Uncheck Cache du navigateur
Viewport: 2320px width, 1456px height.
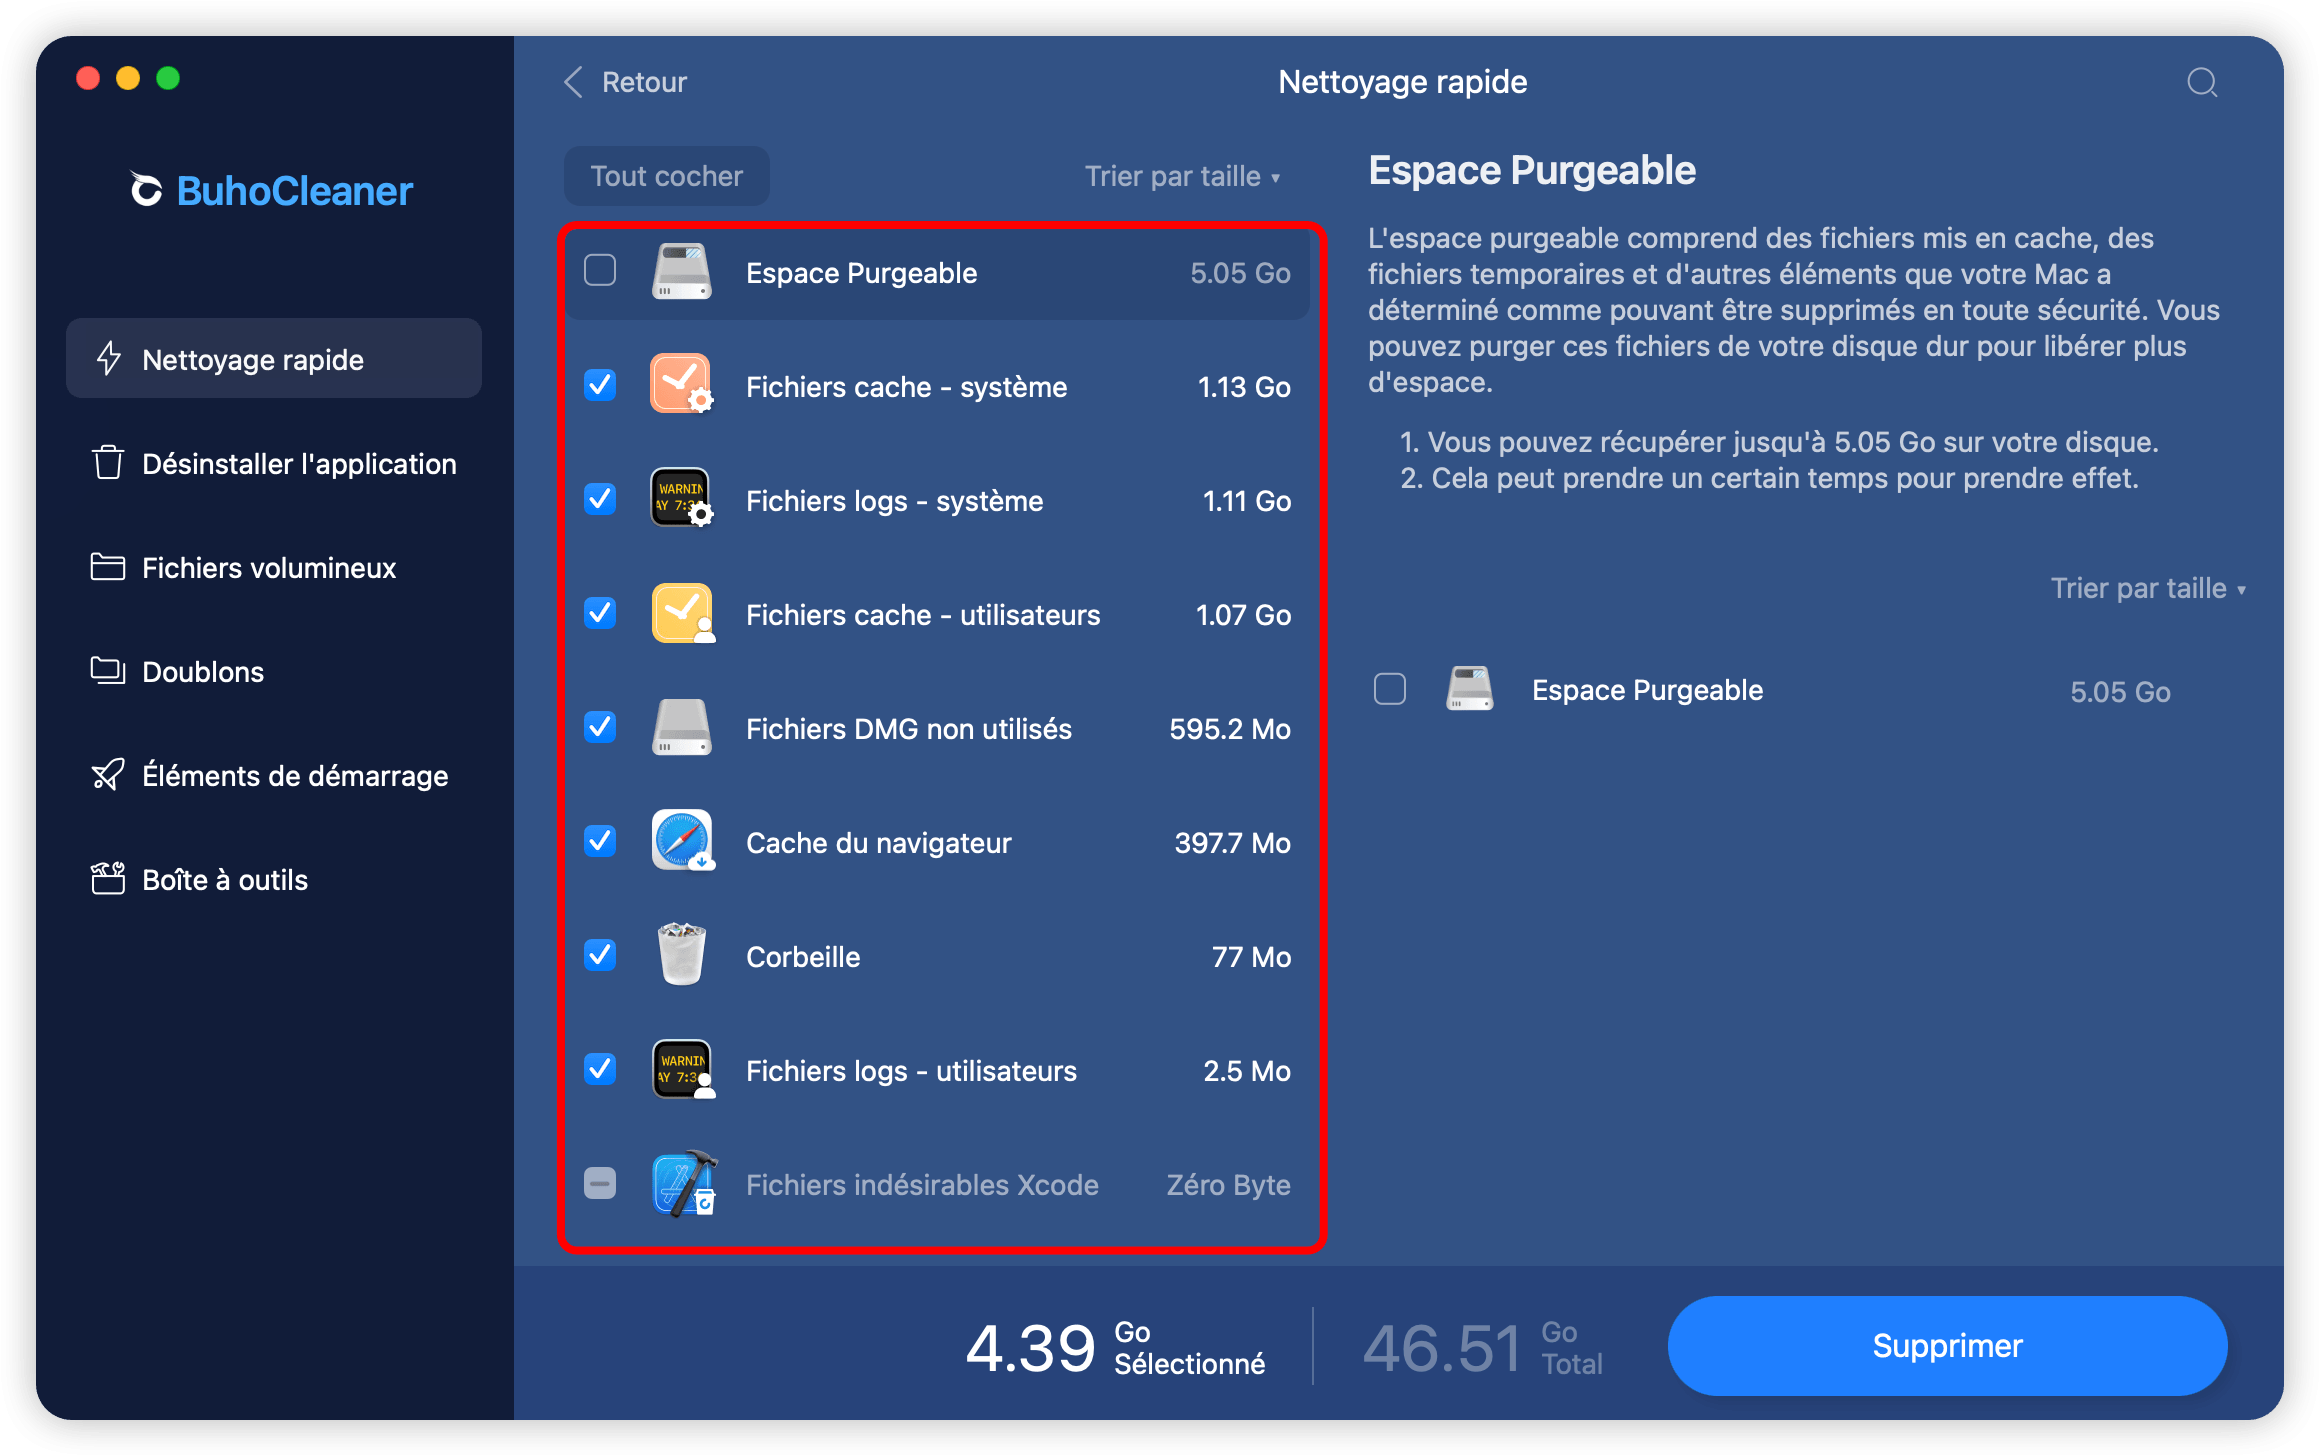(600, 840)
